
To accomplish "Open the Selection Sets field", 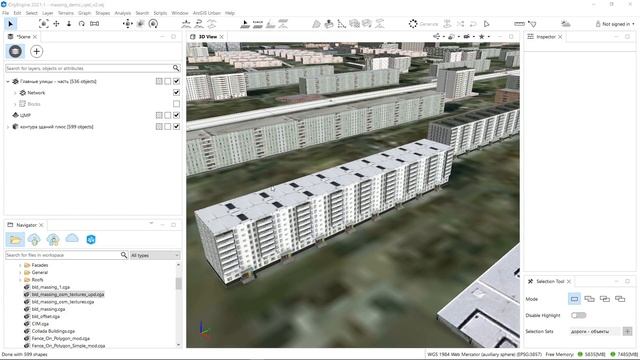I will 594,331.
